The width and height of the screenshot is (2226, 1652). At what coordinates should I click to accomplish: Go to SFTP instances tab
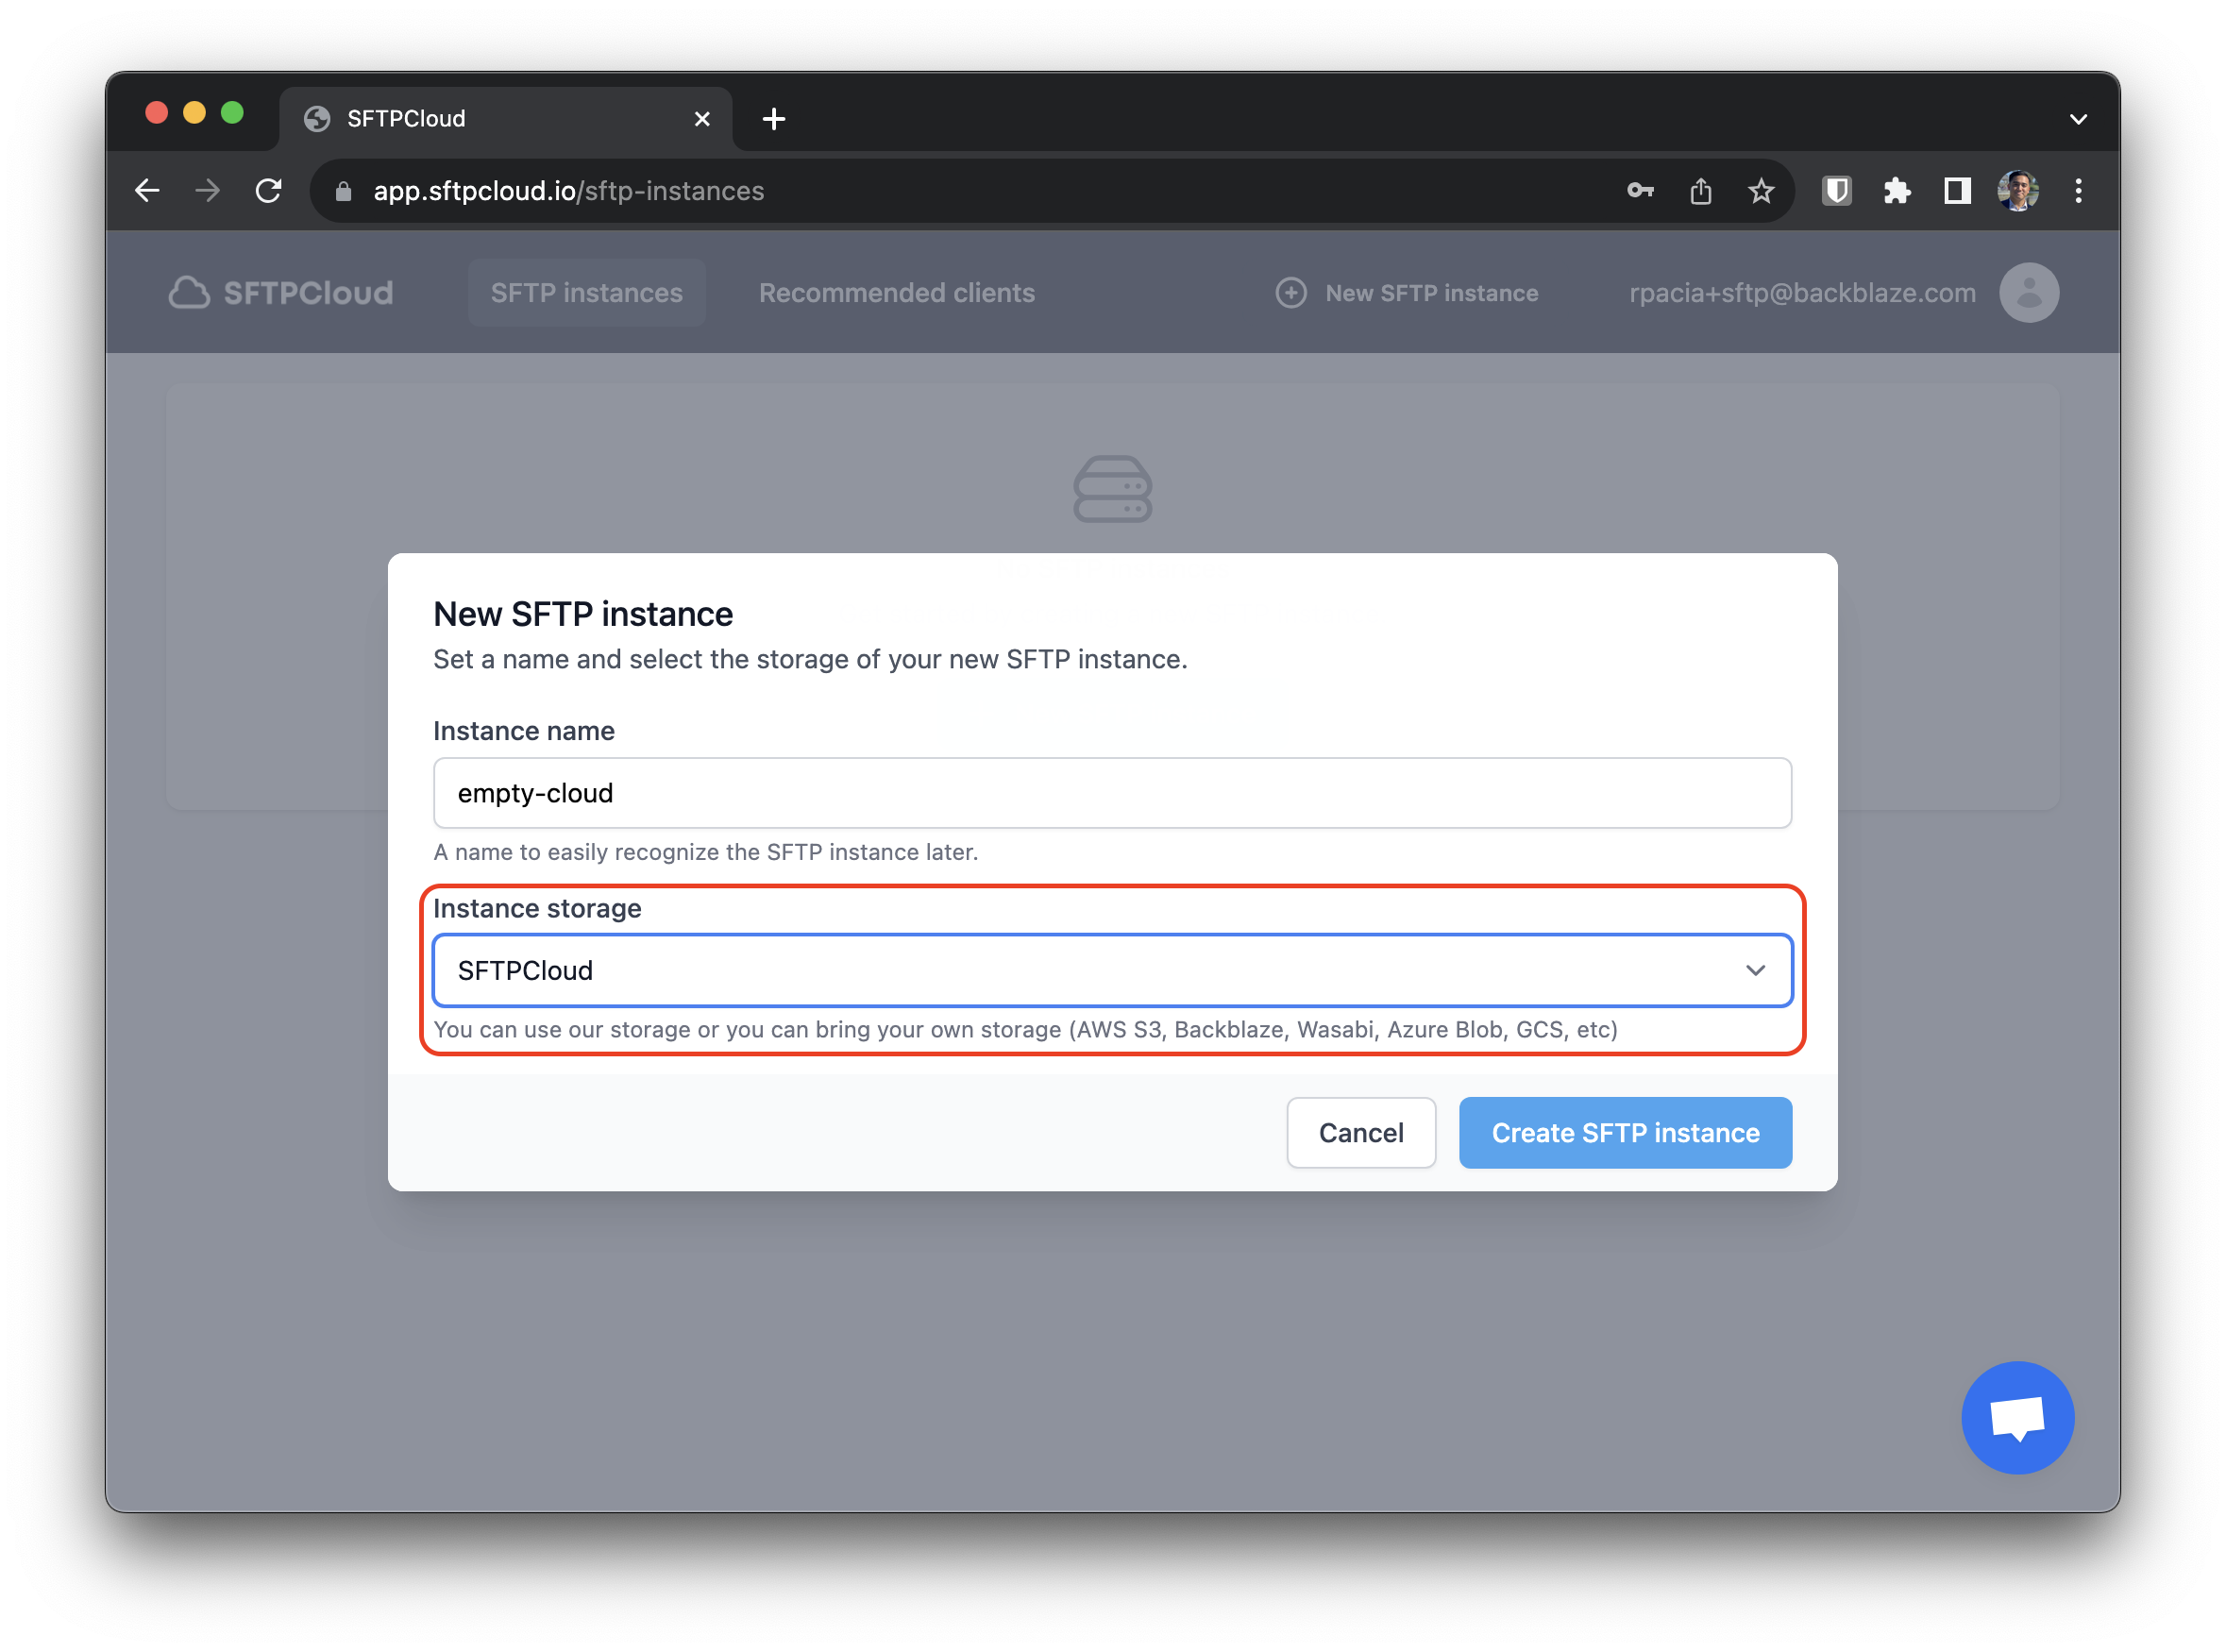pyautogui.click(x=586, y=293)
